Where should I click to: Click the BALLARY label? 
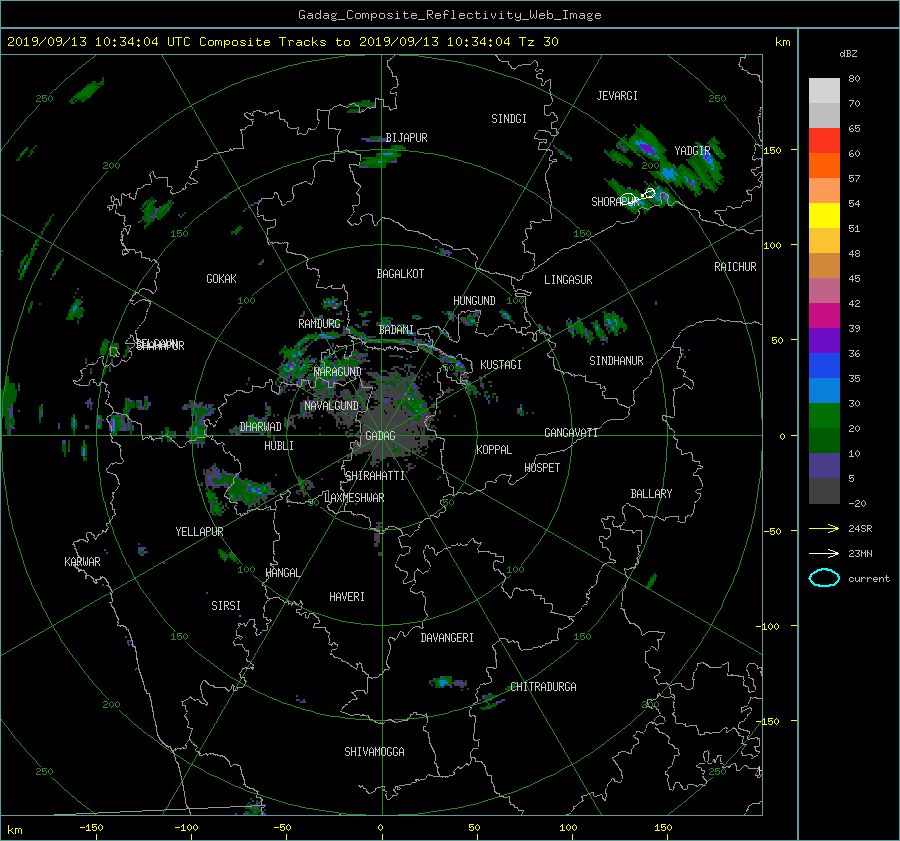click(651, 494)
